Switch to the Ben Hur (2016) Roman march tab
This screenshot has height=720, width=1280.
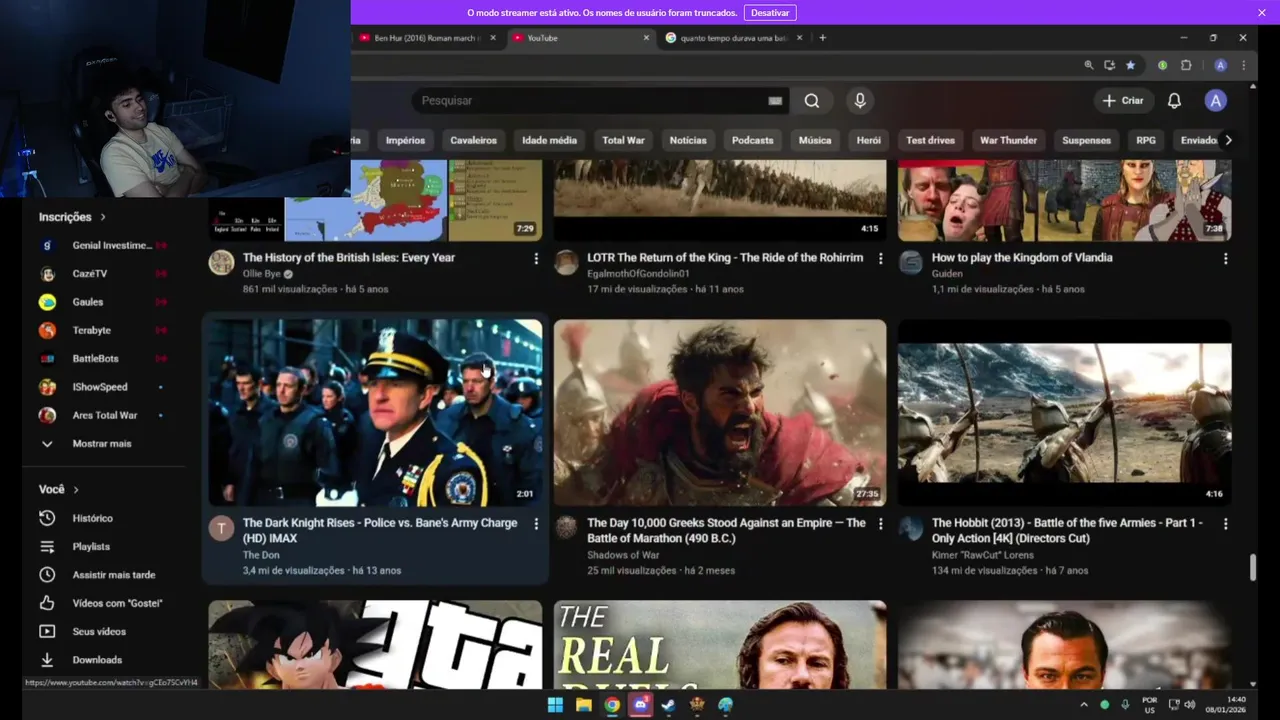click(x=428, y=38)
